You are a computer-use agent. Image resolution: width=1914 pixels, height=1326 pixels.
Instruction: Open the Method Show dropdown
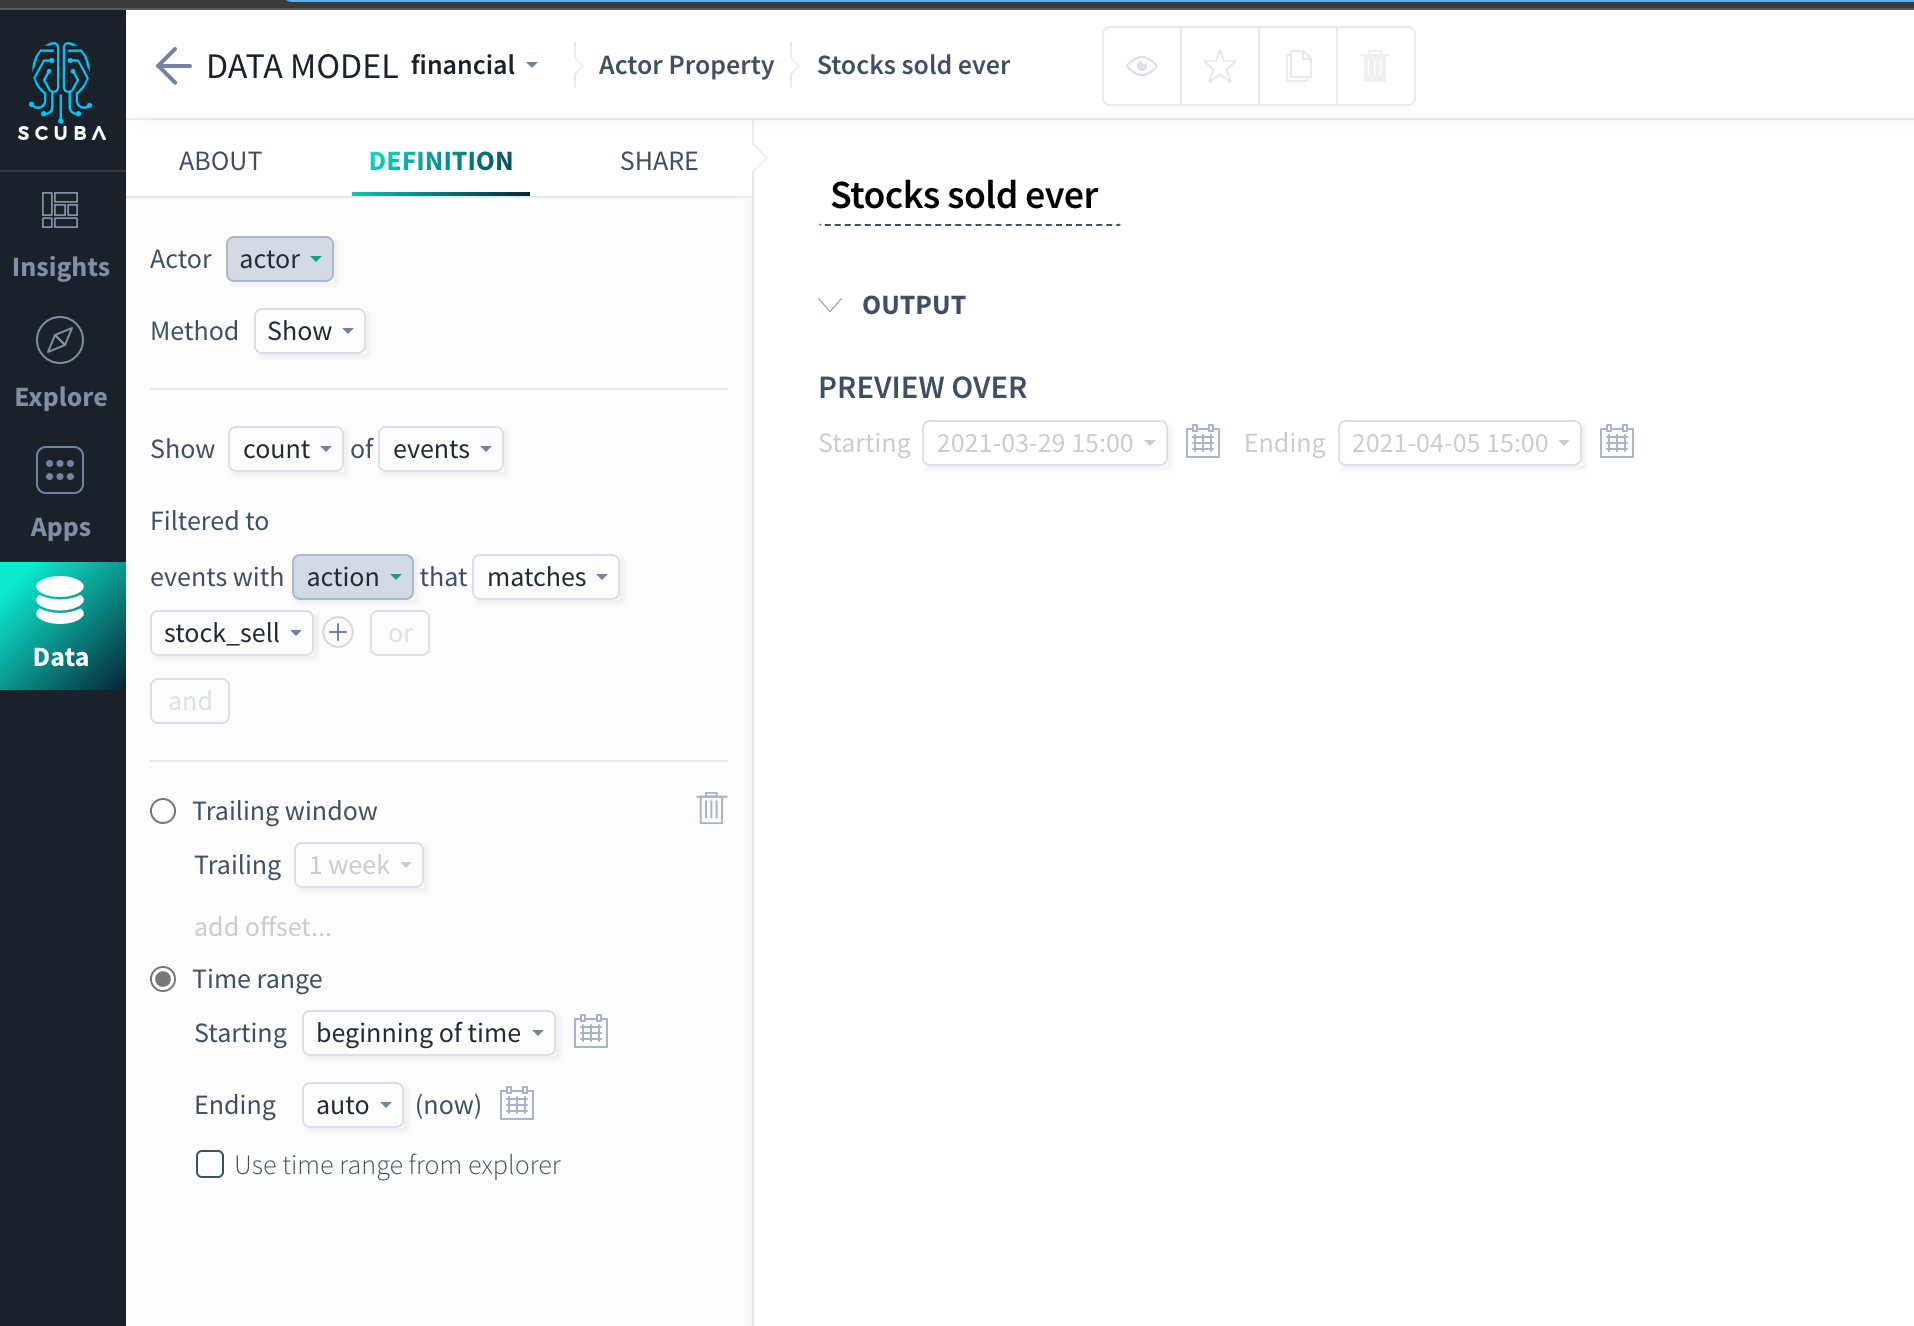[x=310, y=331]
